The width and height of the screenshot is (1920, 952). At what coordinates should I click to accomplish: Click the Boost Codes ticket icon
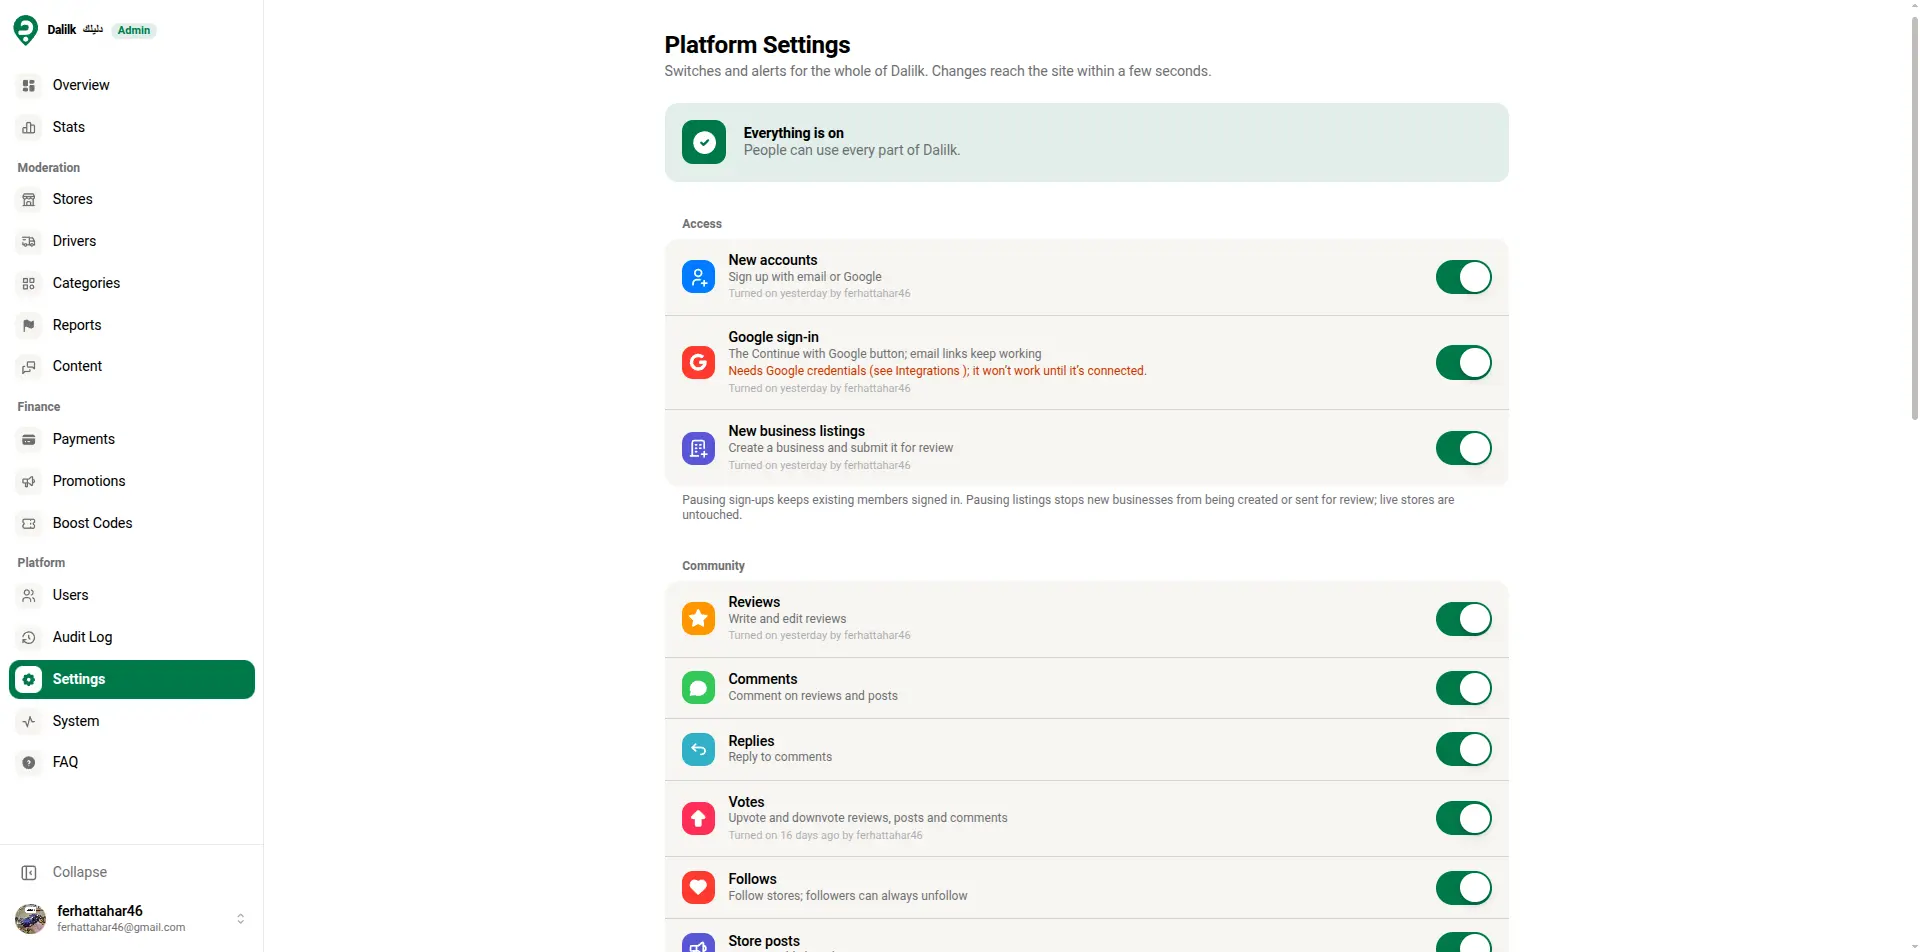(29, 524)
